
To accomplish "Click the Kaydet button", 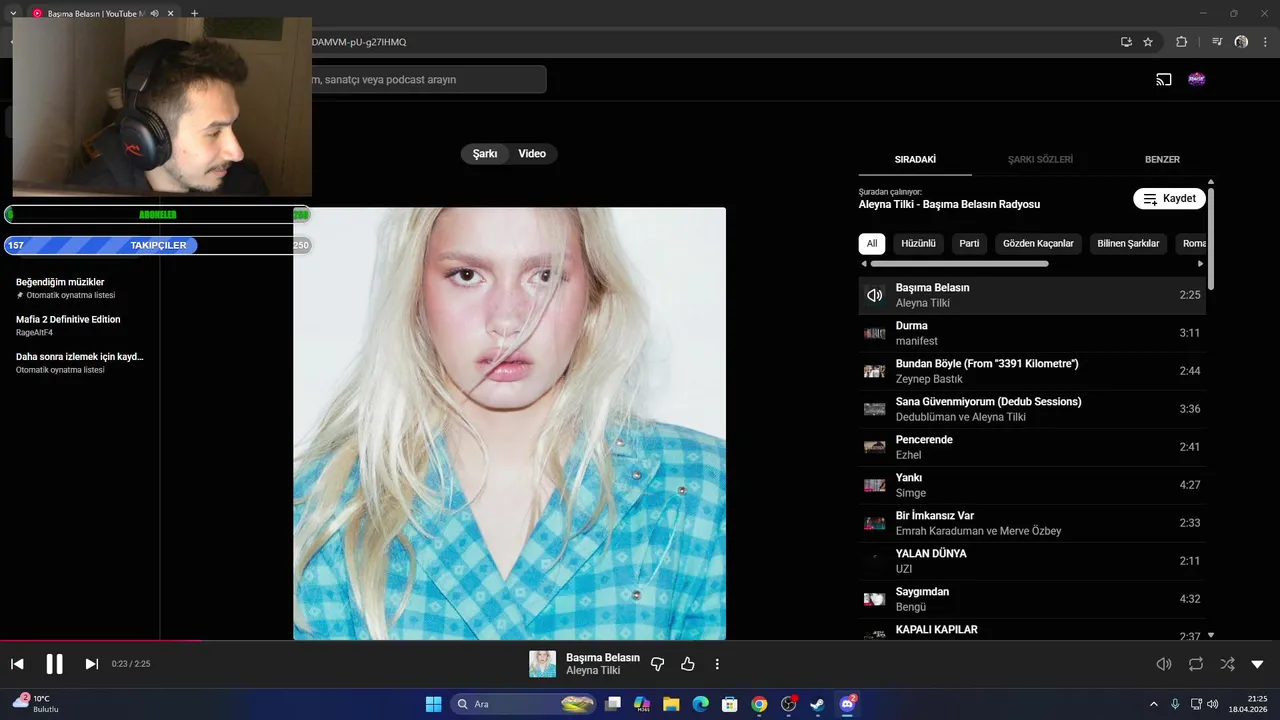I will [1169, 198].
